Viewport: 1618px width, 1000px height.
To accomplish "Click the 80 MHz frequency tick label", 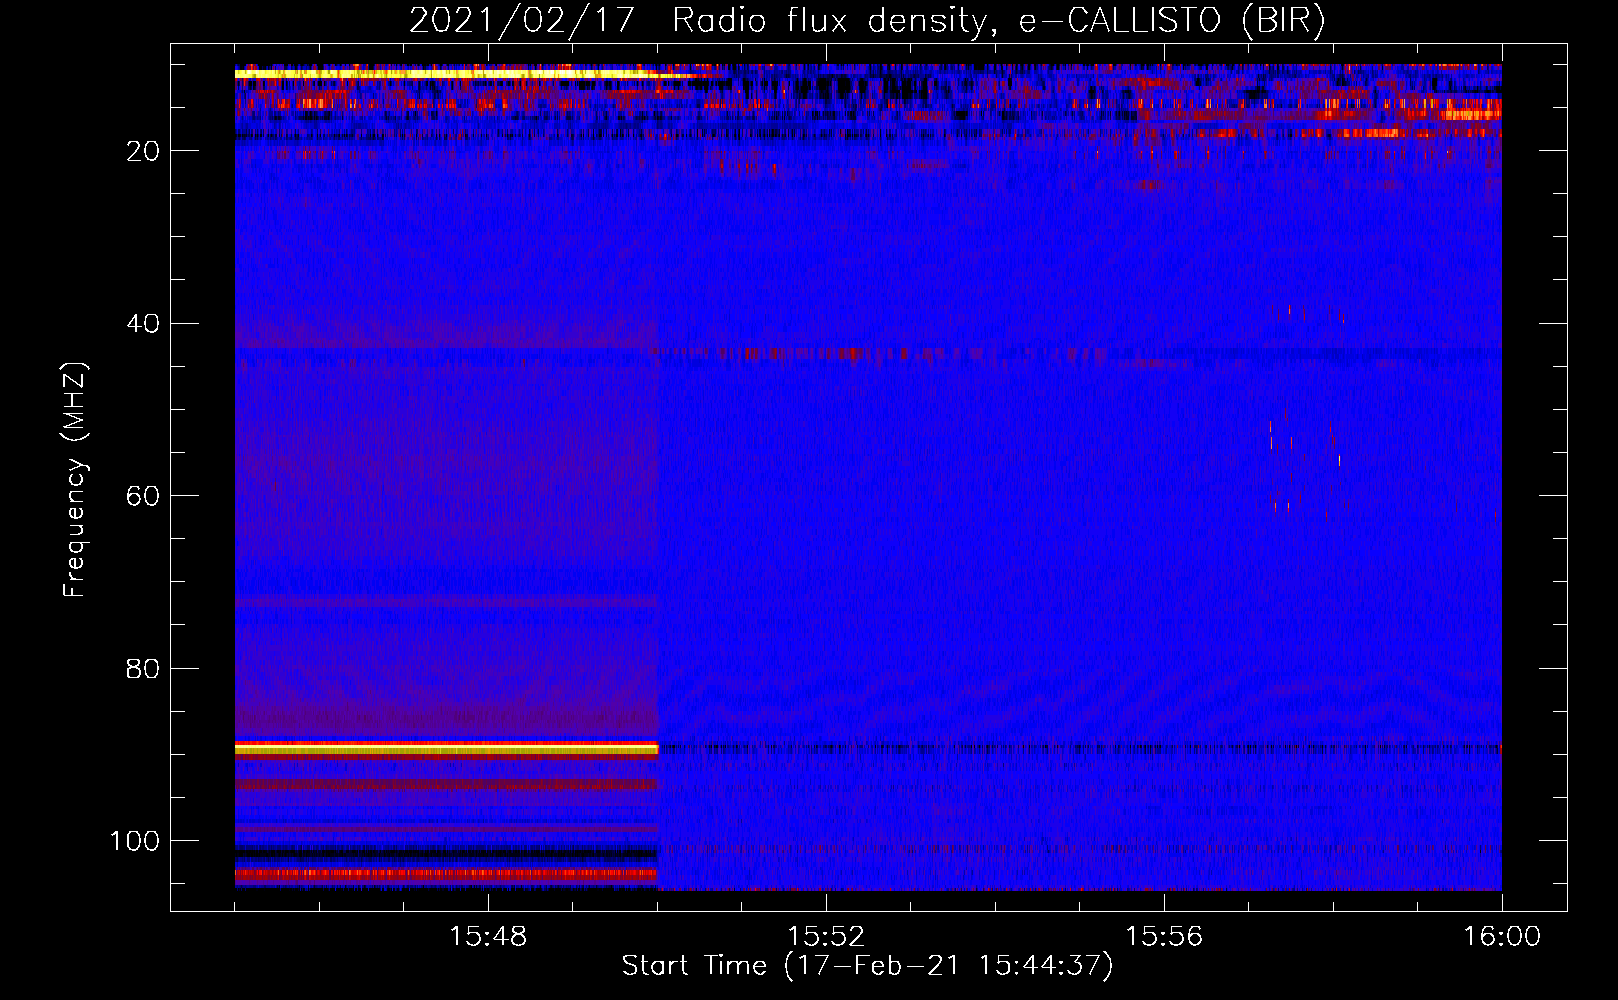I will click(x=144, y=669).
